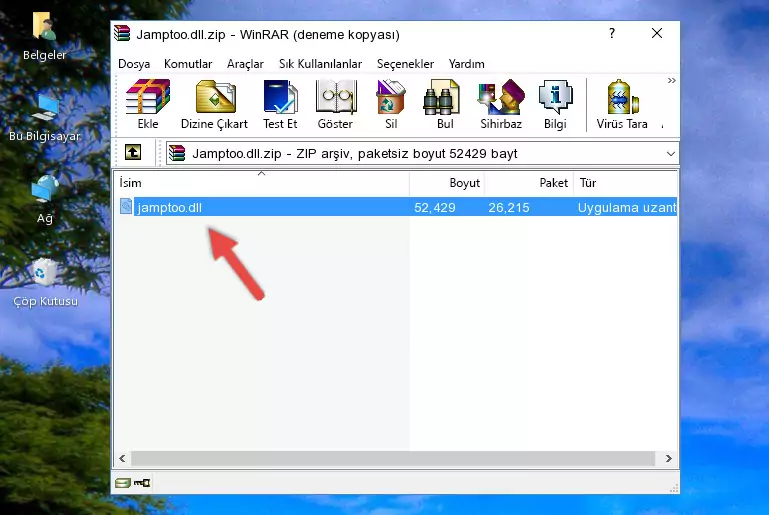Open the Yardım menu
The height and width of the screenshot is (515, 769).
(466, 64)
